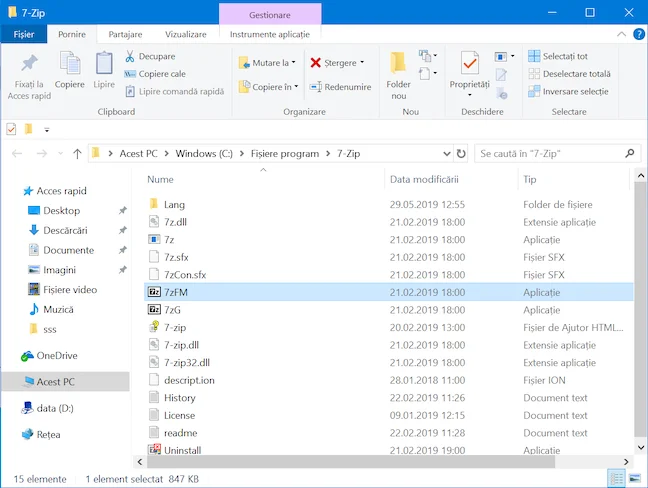This screenshot has width=648, height=488.
Task: Click the forward navigation arrow
Action: click(x=42, y=154)
